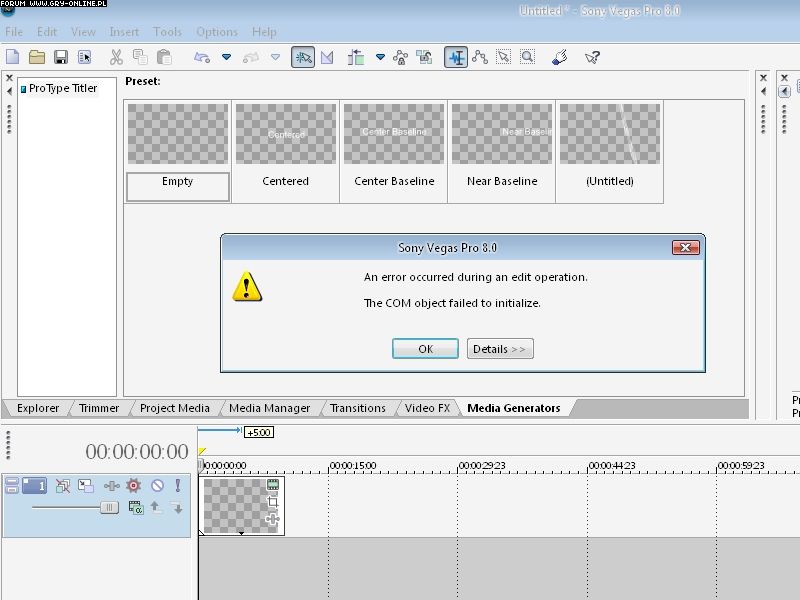
Task: Paste from clipboard using the toolbar
Action: [164, 57]
